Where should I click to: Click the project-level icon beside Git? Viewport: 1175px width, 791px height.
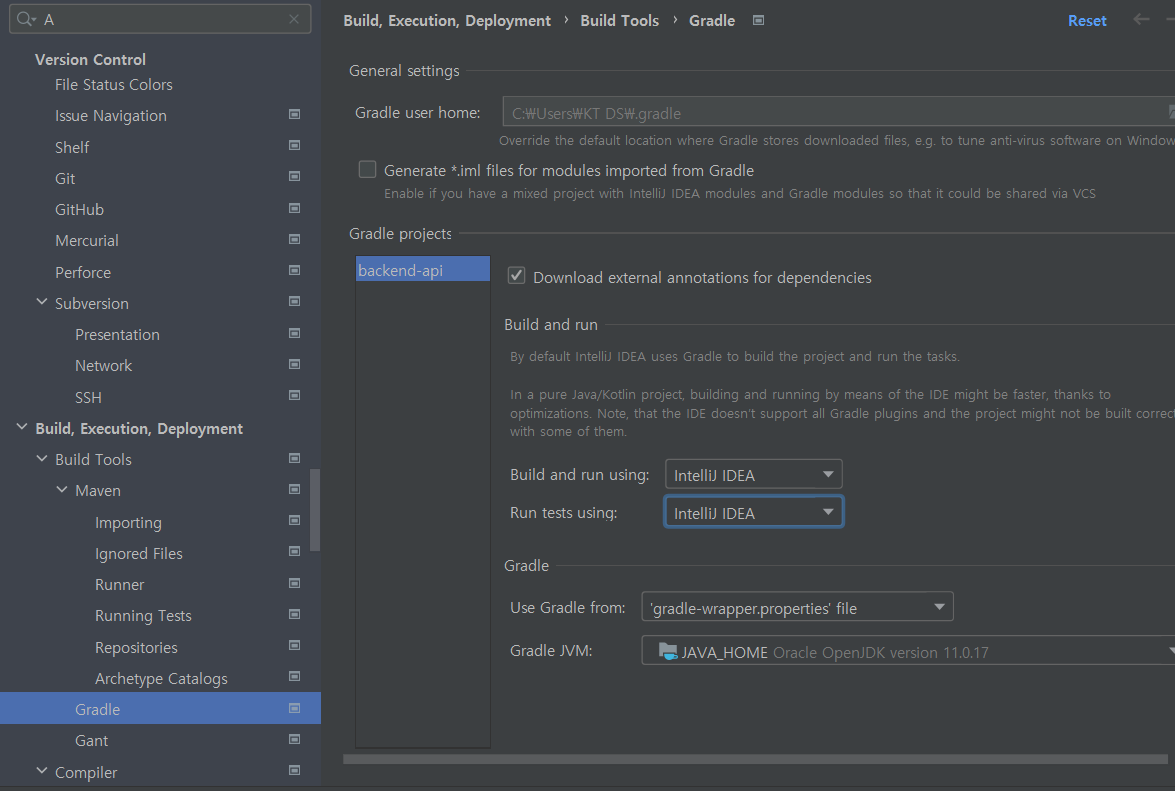point(294,177)
